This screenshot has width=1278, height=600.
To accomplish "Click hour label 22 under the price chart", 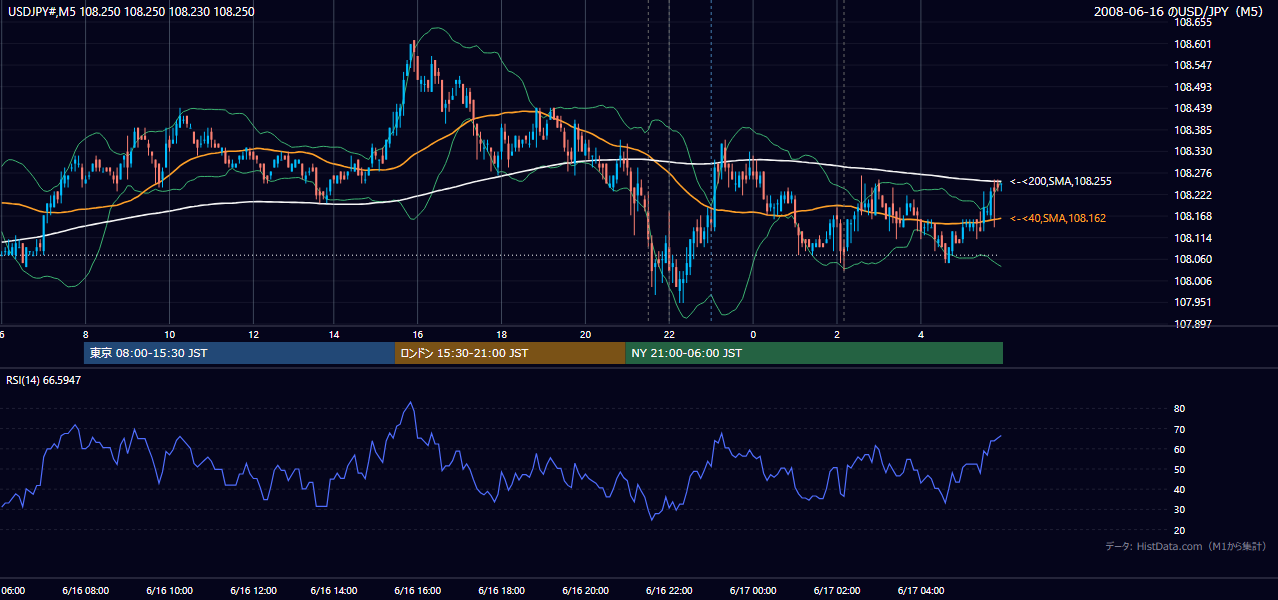I will click(669, 335).
